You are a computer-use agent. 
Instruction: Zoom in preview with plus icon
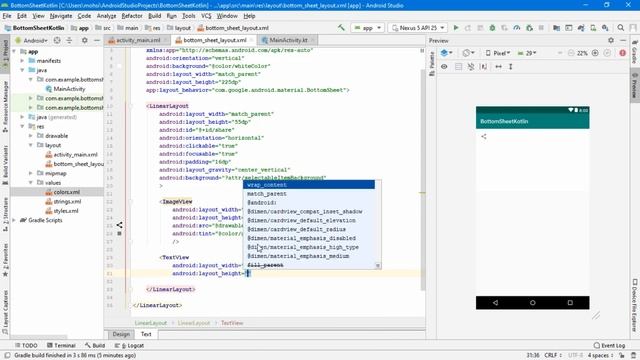tap(595, 53)
